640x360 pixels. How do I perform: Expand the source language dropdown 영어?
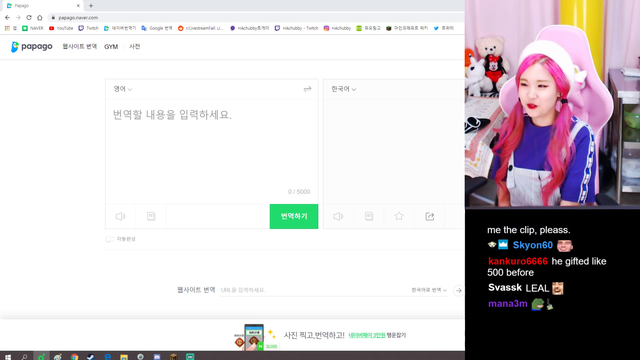pyautogui.click(x=123, y=89)
